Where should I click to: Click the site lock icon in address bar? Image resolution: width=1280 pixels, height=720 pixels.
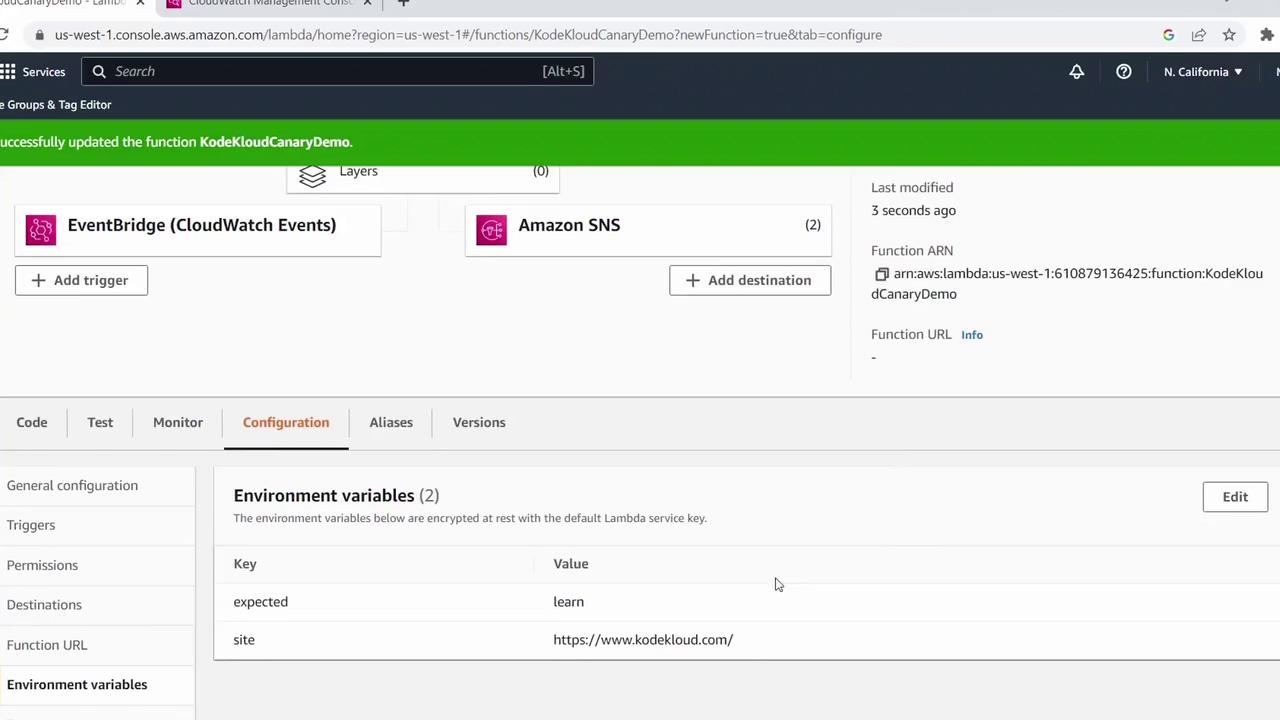click(39, 35)
